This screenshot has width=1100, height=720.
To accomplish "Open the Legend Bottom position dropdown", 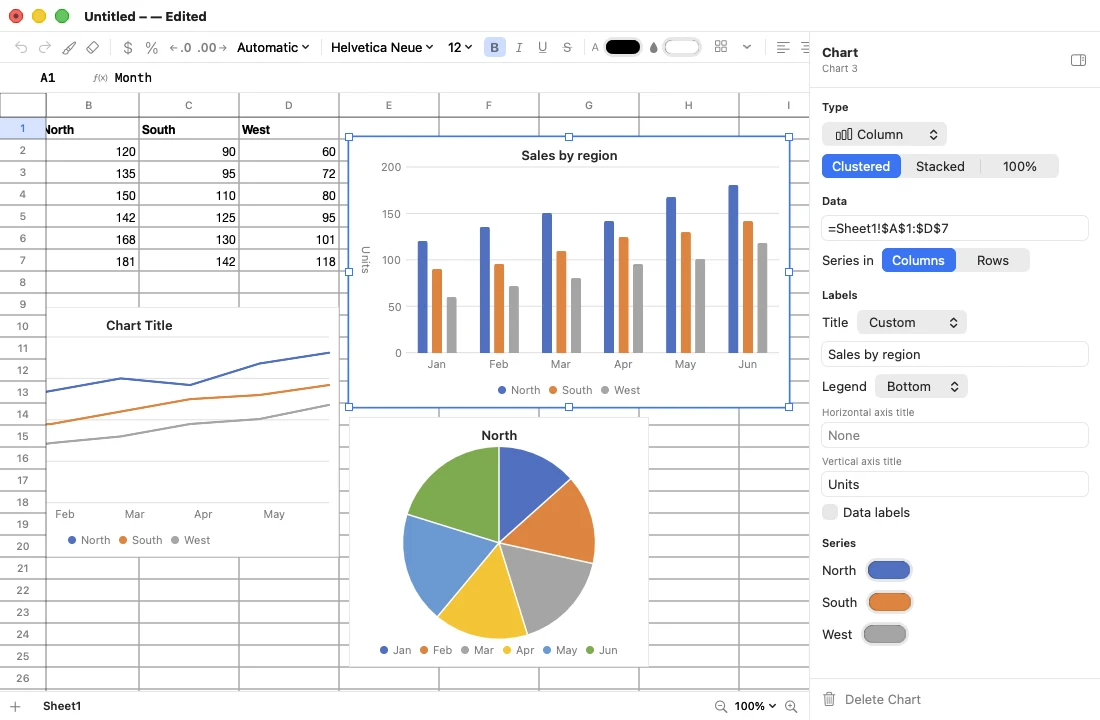I will click(x=922, y=386).
